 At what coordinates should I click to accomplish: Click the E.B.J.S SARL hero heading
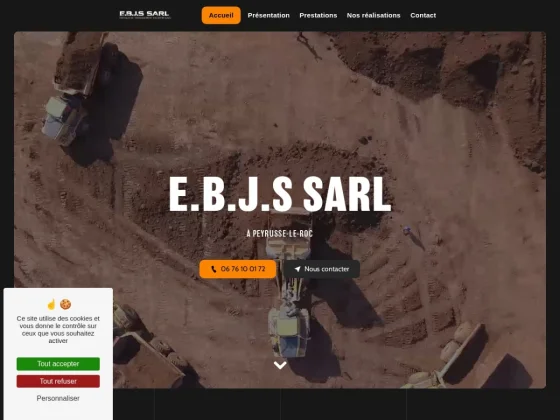tap(280, 195)
